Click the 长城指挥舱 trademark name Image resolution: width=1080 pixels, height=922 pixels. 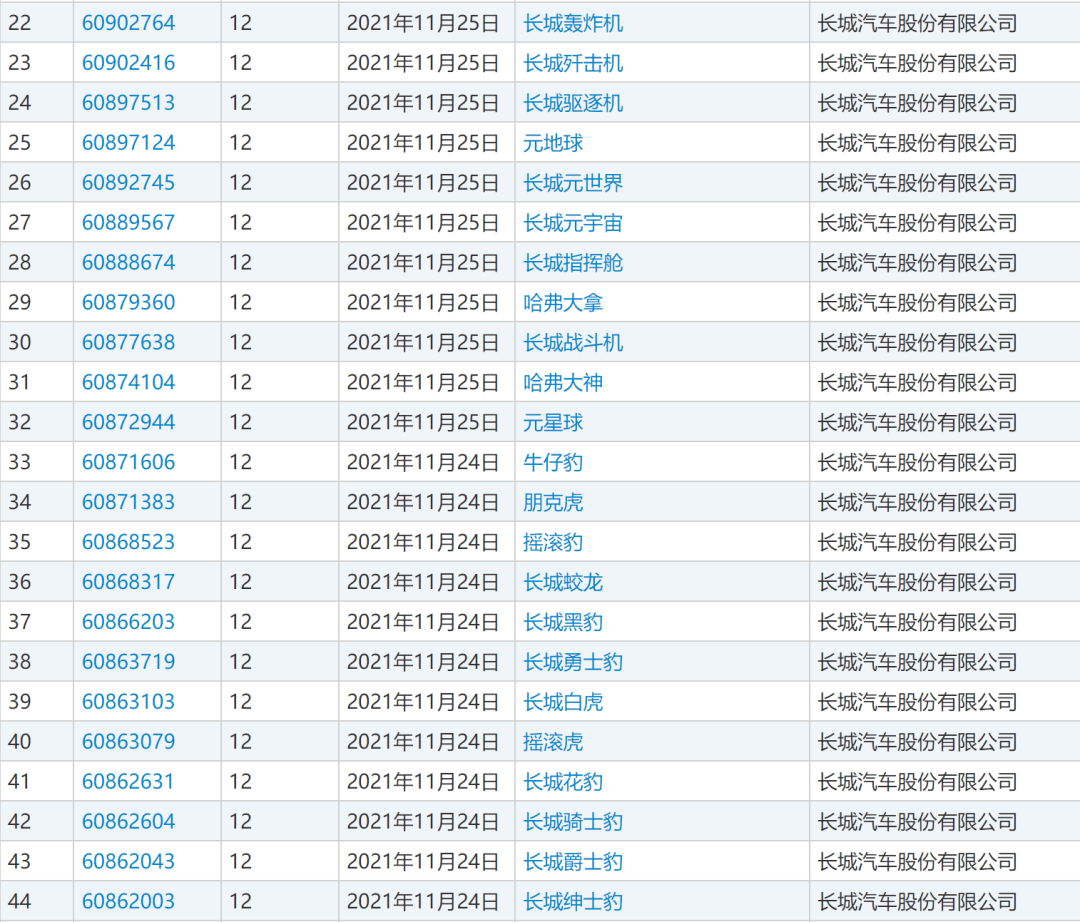(x=573, y=262)
